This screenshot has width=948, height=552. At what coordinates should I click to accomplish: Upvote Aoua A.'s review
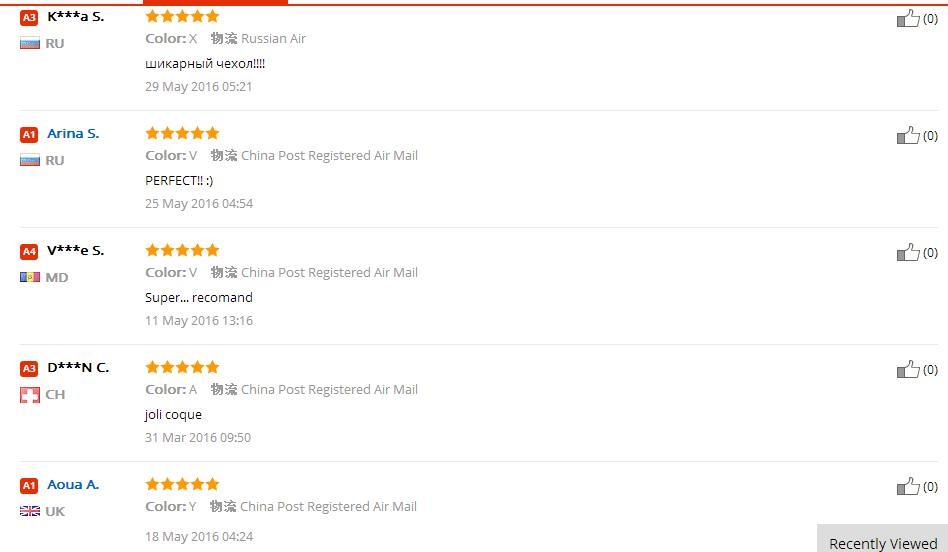907,486
